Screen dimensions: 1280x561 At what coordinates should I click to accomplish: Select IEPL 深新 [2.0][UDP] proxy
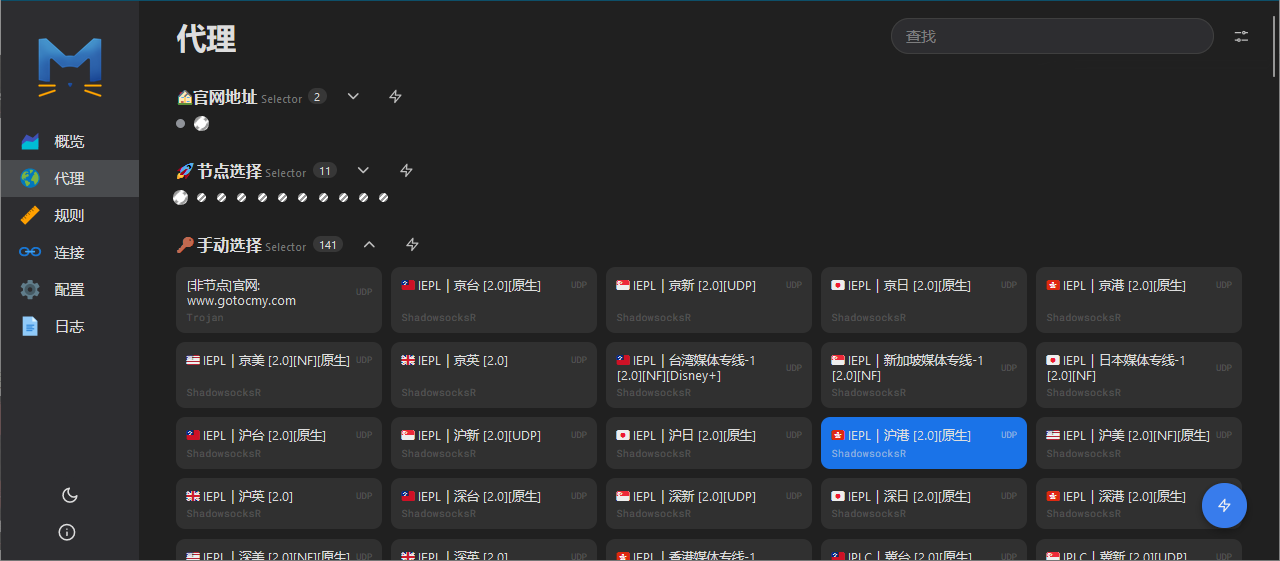coord(709,504)
